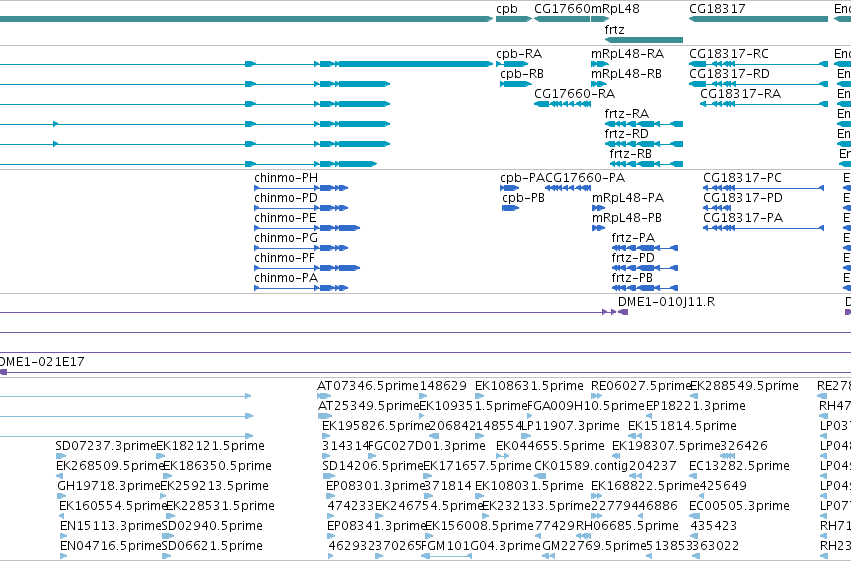Click the chinmo-PG protein feature
This screenshot has width=851, height=561.
coord(301,248)
